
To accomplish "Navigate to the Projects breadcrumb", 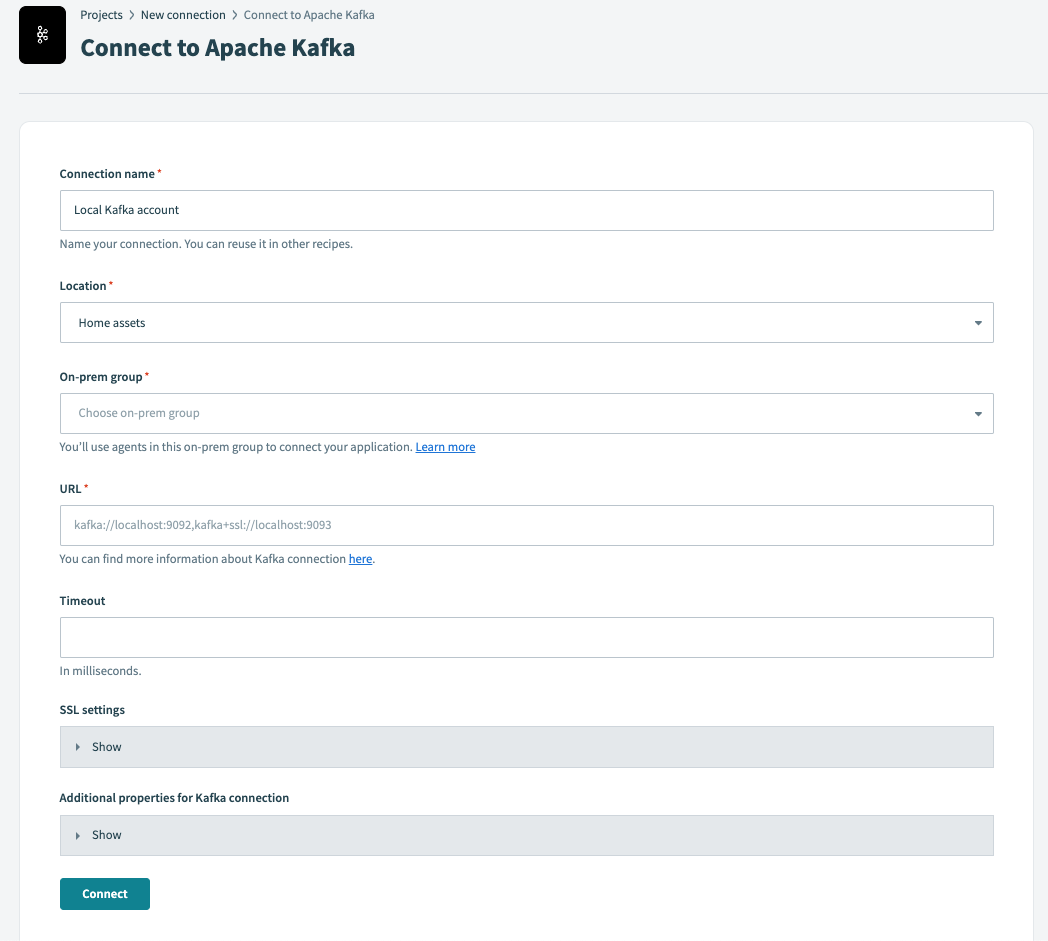I will [x=101, y=14].
